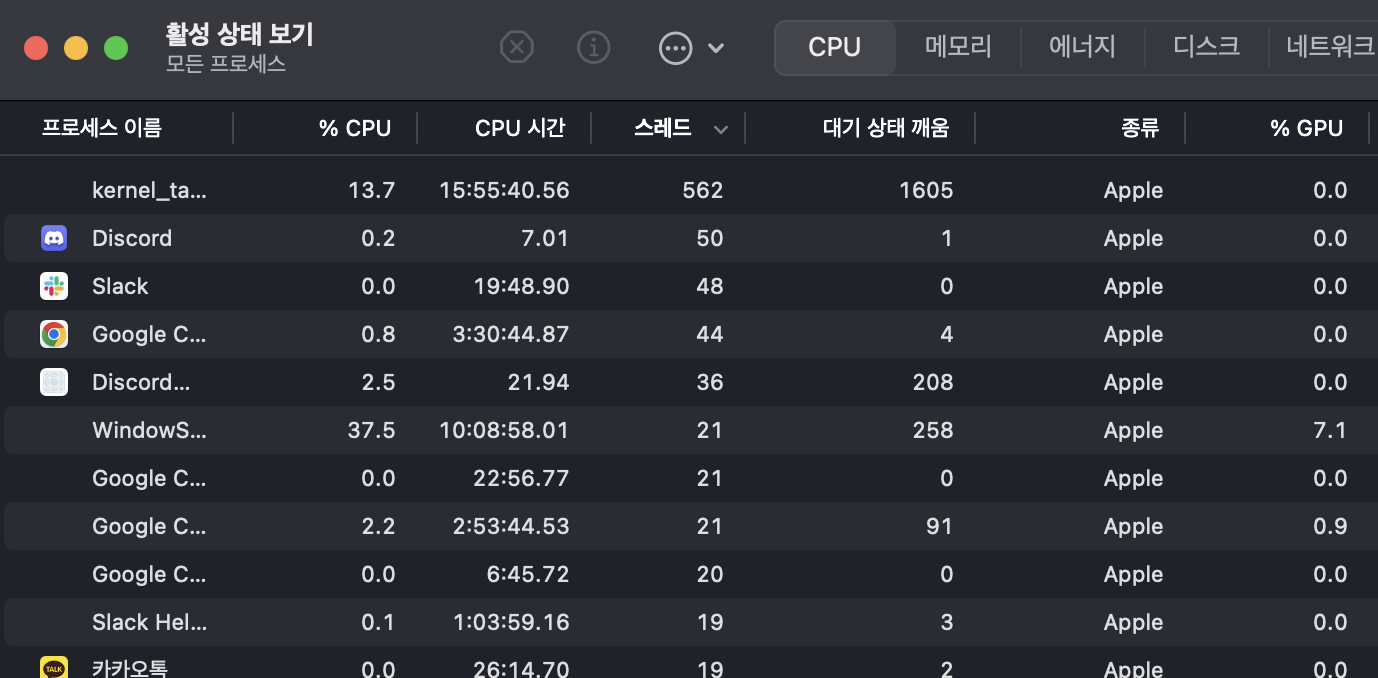Click the 활성 상태 보기 window title
Image resolution: width=1378 pixels, height=678 pixels.
240,34
